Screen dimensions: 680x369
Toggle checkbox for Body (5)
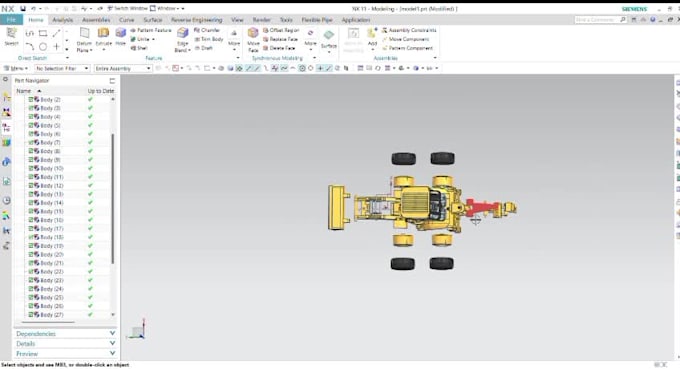tap(31, 125)
